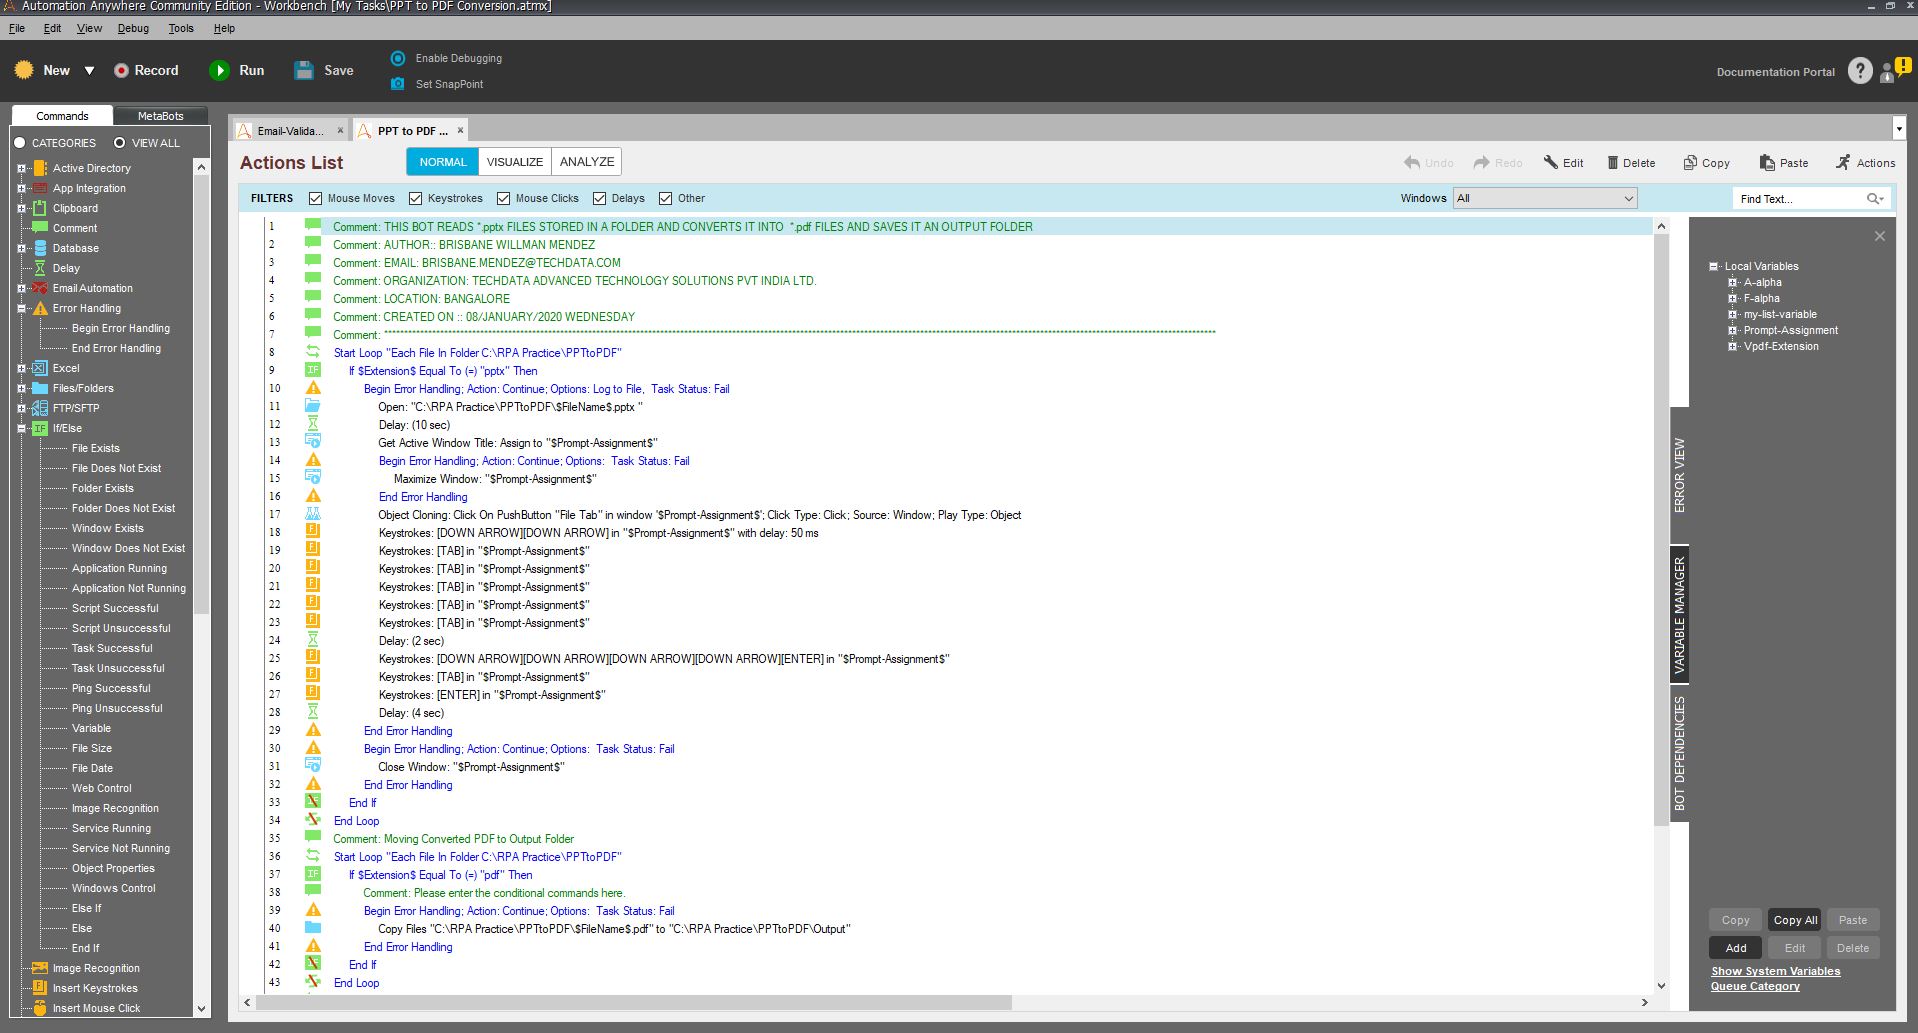Open the Documentation Portal help icon

(1859, 71)
